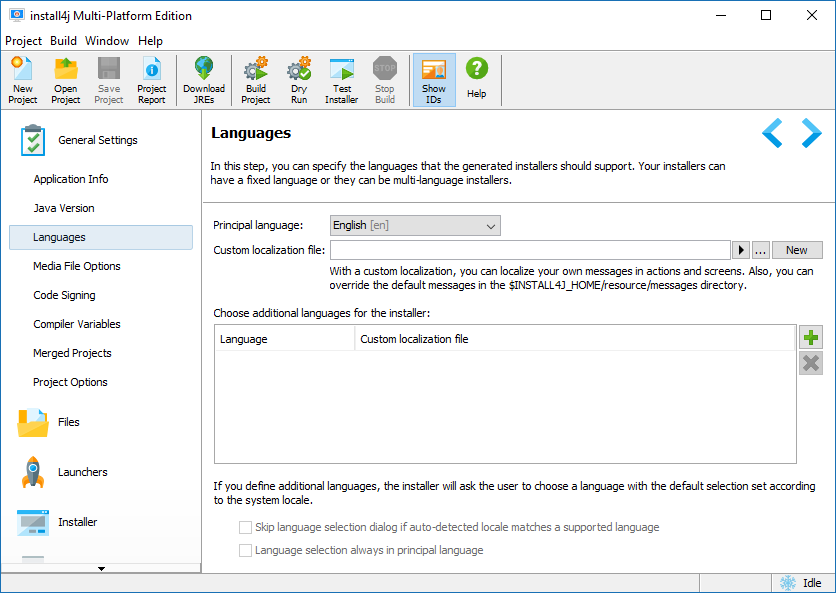This screenshot has width=836, height=593.
Task: Select the Languages step in the sidebar
Action: pos(101,237)
